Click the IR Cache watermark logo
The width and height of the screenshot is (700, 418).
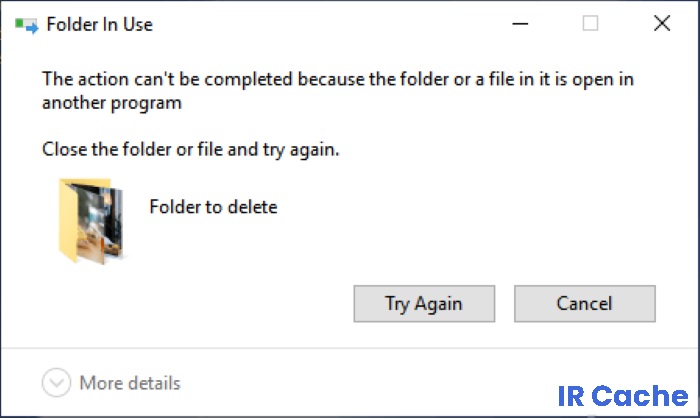[623, 396]
